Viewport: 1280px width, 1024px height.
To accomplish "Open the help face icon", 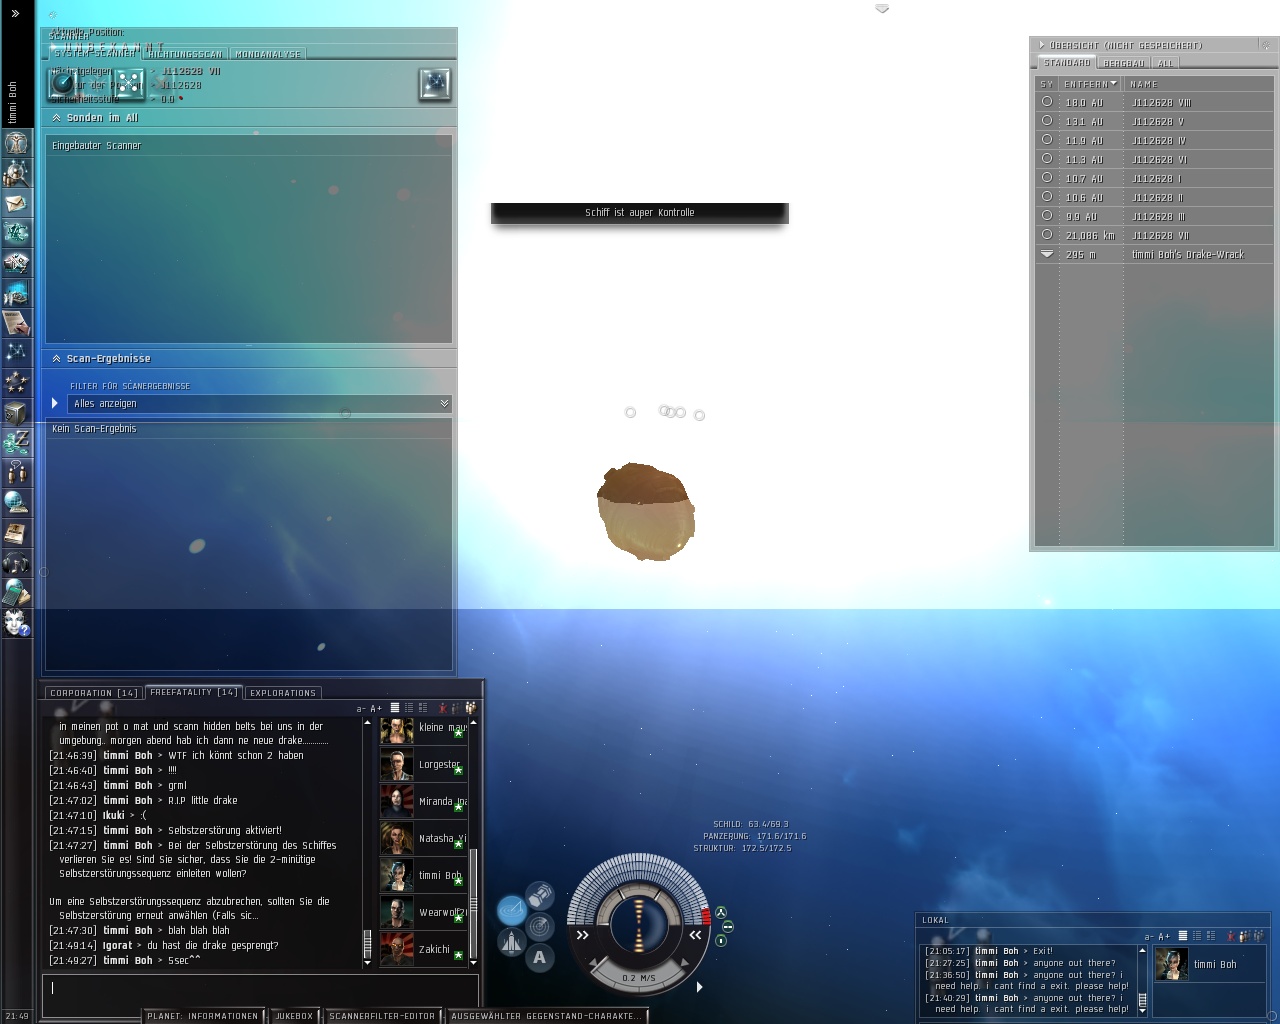I will pos(16,622).
